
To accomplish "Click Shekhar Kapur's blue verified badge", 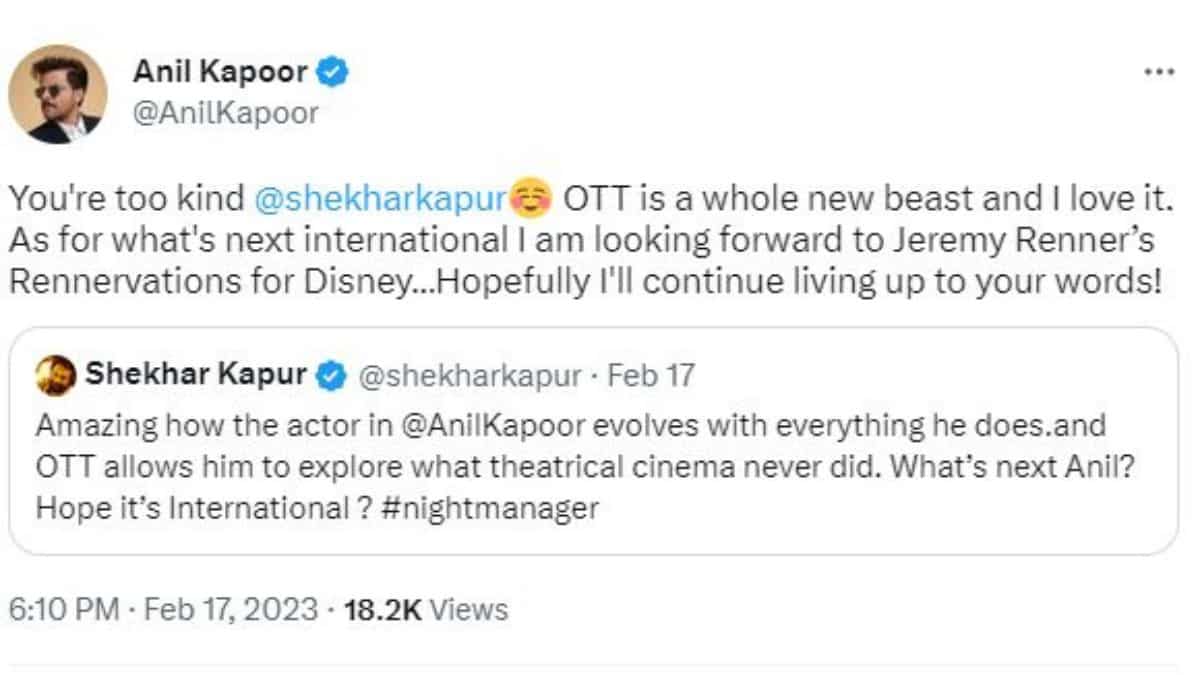I will click(332, 376).
